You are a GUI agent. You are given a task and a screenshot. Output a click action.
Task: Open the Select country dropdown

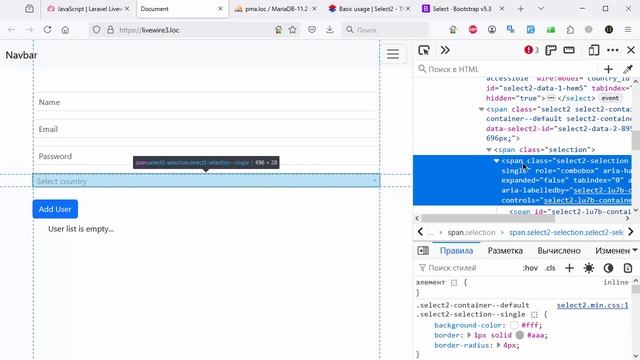tap(206, 181)
